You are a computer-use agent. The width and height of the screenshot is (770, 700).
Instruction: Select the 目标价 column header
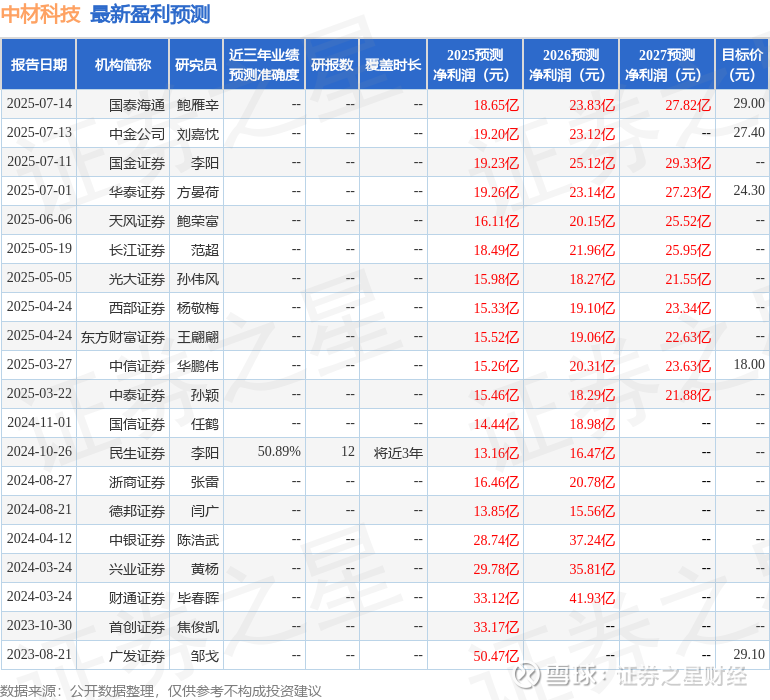742,64
